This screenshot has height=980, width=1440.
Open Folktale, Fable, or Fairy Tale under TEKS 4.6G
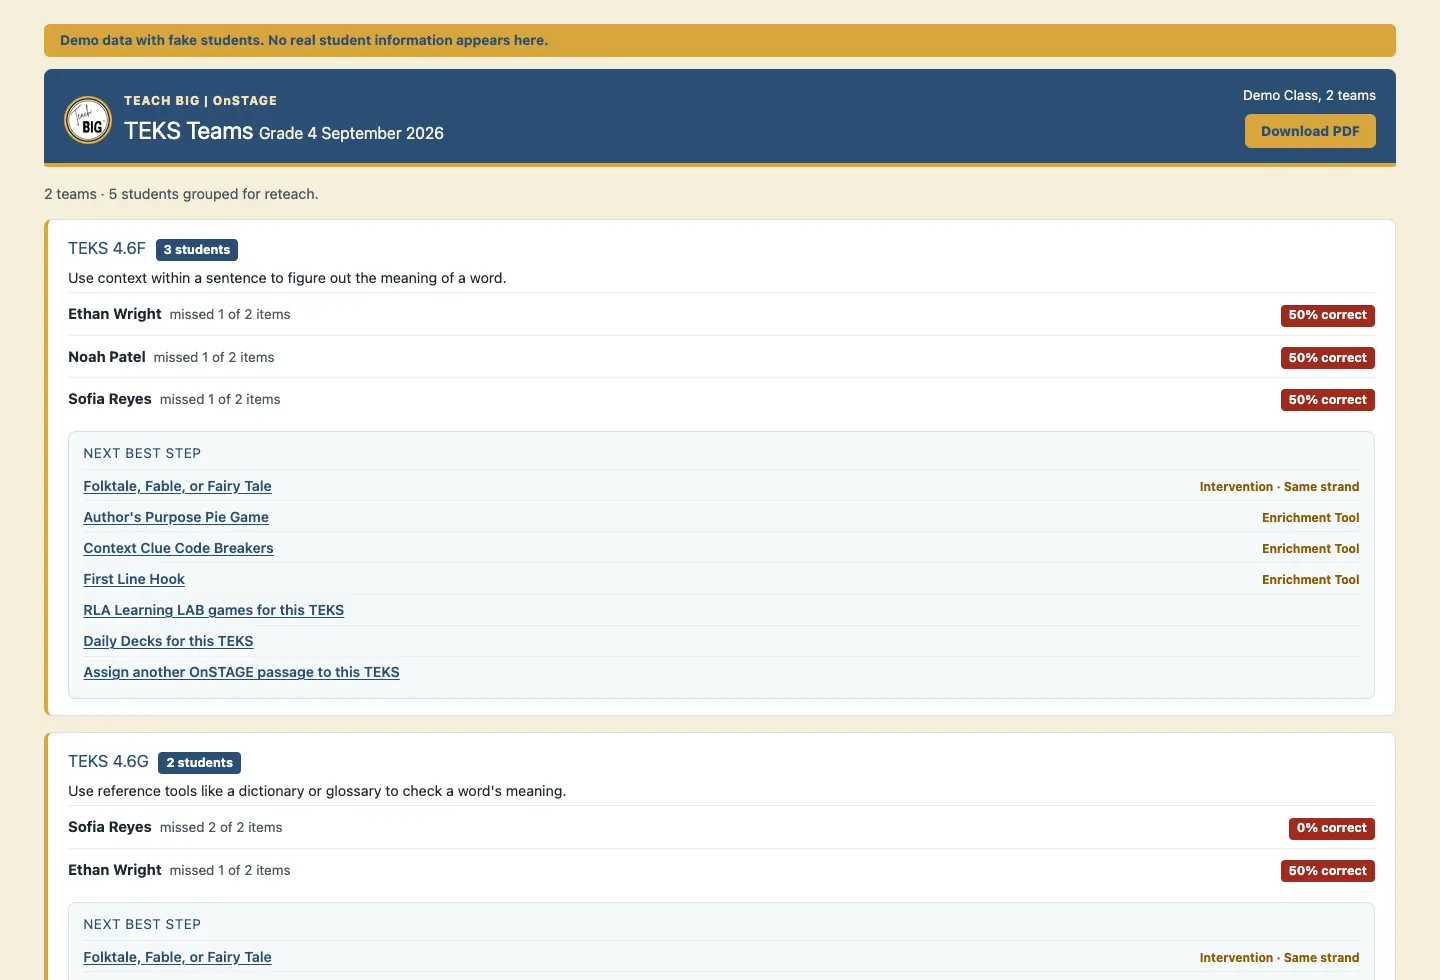177,957
